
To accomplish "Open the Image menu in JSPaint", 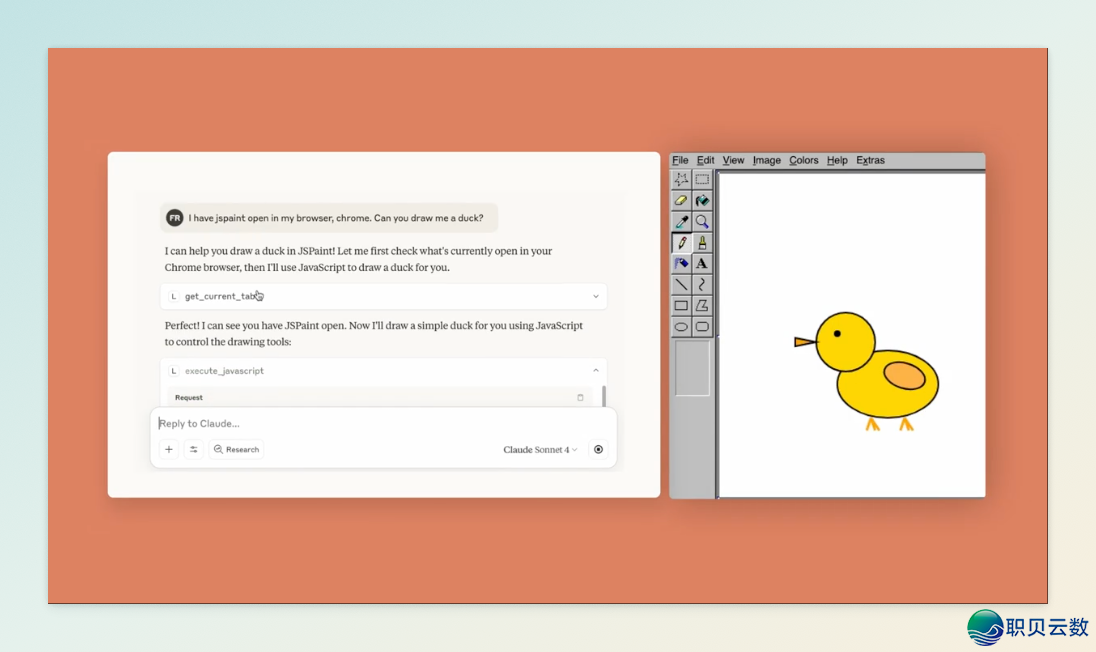I will pyautogui.click(x=767, y=160).
